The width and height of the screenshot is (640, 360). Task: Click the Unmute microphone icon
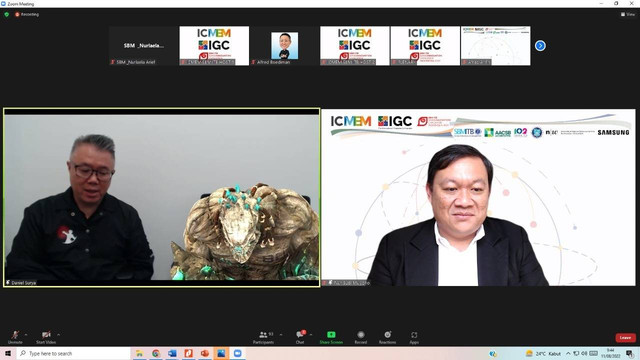15,335
